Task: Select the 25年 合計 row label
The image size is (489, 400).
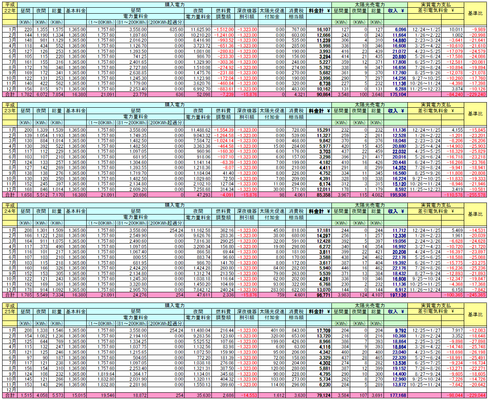Action: 10,396
